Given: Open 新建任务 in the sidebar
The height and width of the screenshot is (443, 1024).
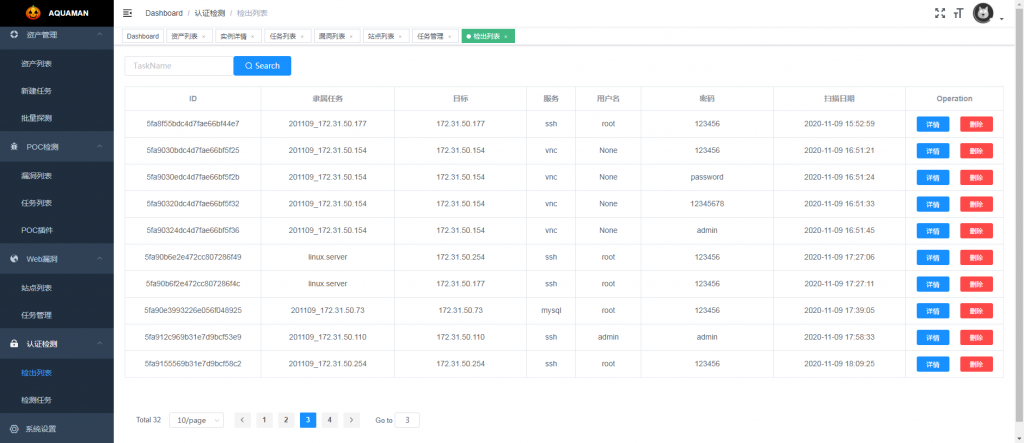Looking at the screenshot, I should tap(57, 91).
